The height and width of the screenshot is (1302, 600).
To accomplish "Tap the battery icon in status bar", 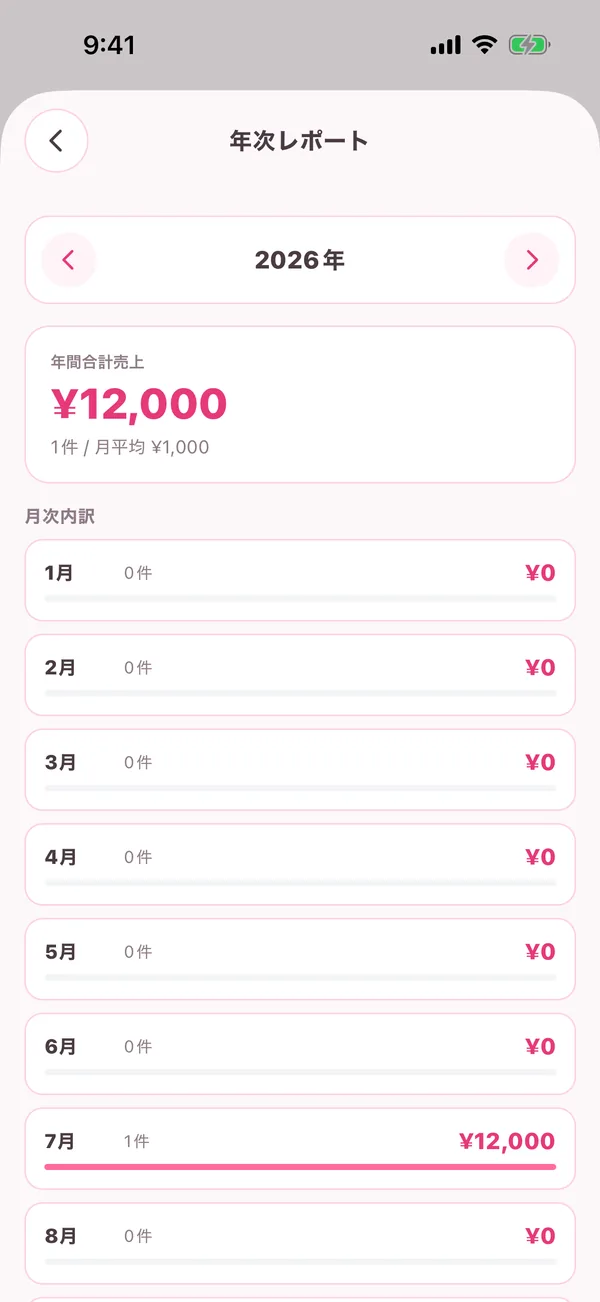I will tap(529, 45).
